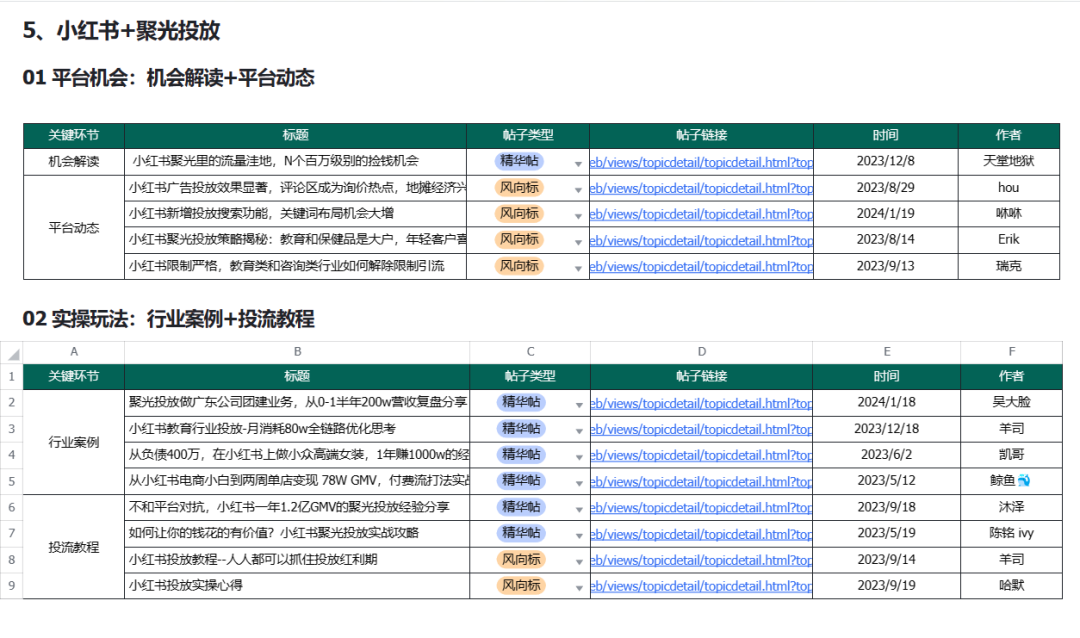Image resolution: width=1080 pixels, height=638 pixels.
Task: Open dropdown arrow in 聚光投放做广东公司团建业务 row
Action: (x=579, y=405)
